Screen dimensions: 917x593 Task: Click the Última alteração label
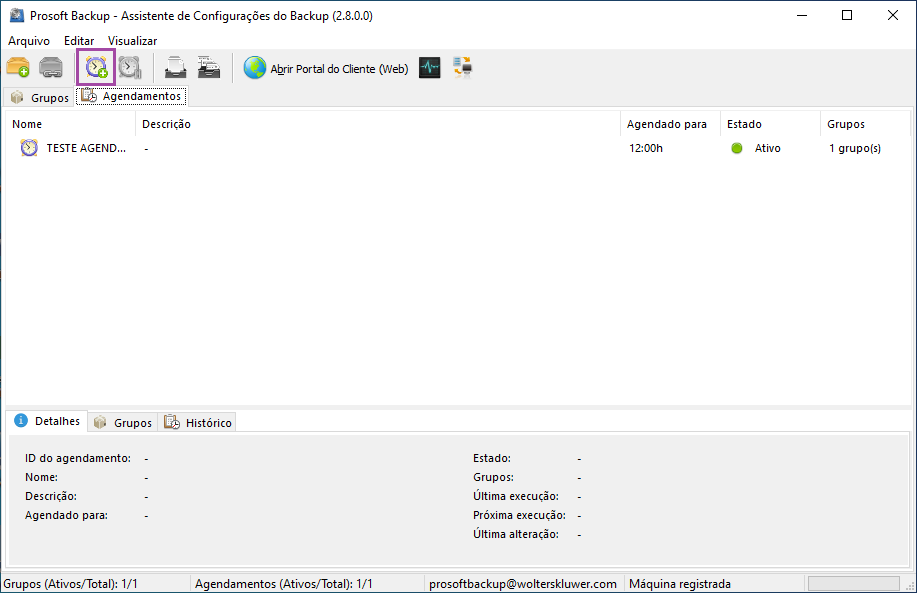pyautogui.click(x=516, y=534)
